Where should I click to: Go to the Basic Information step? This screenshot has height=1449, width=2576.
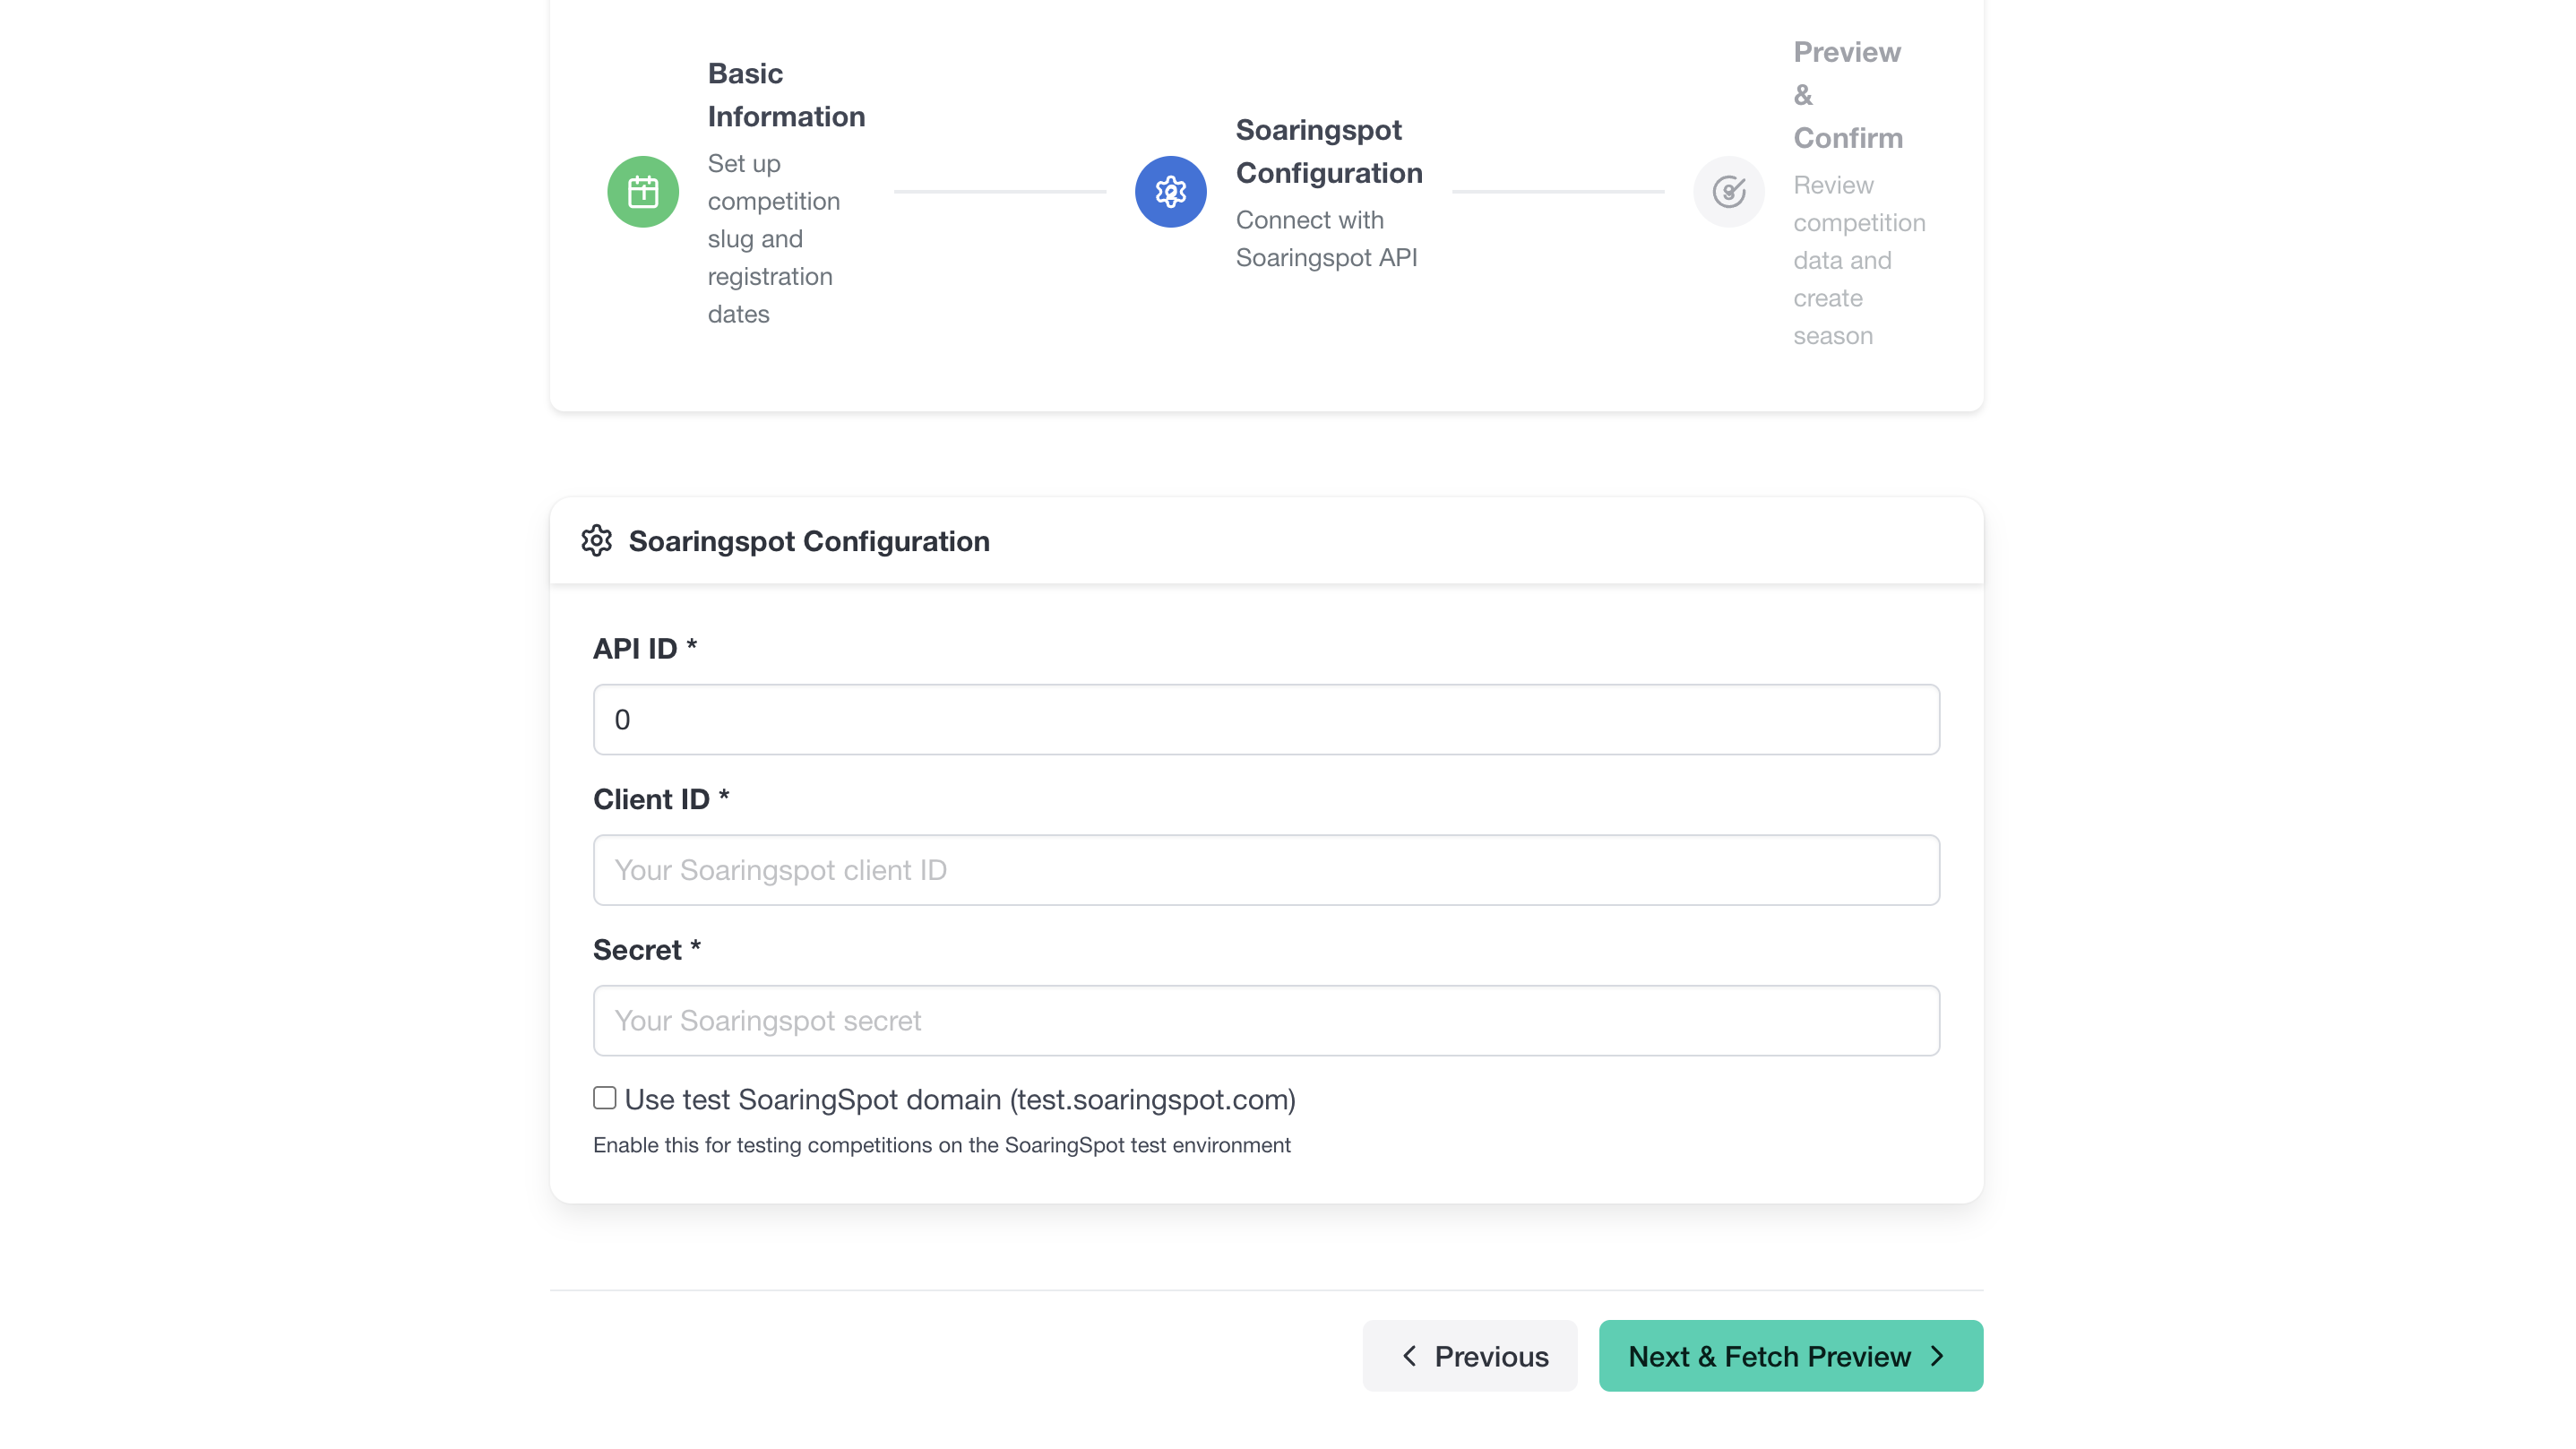(786, 95)
